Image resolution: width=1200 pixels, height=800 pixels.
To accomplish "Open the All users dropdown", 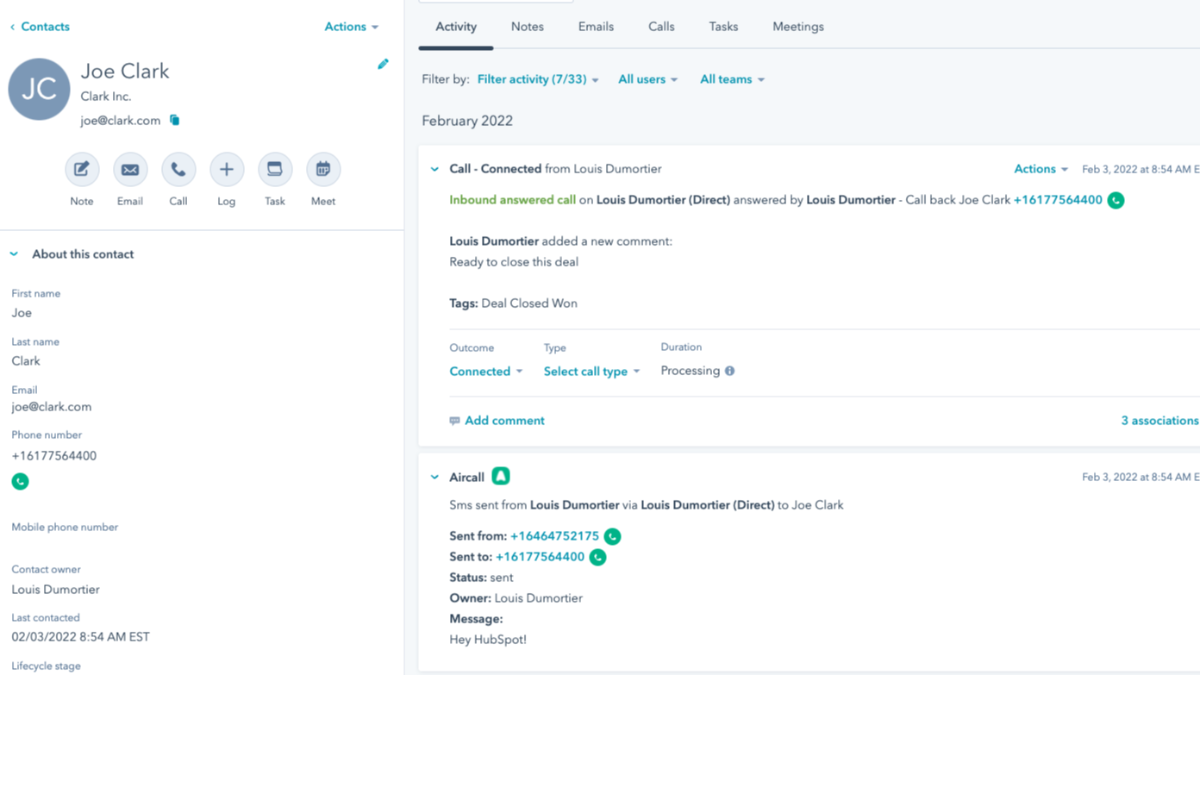I will (648, 79).
